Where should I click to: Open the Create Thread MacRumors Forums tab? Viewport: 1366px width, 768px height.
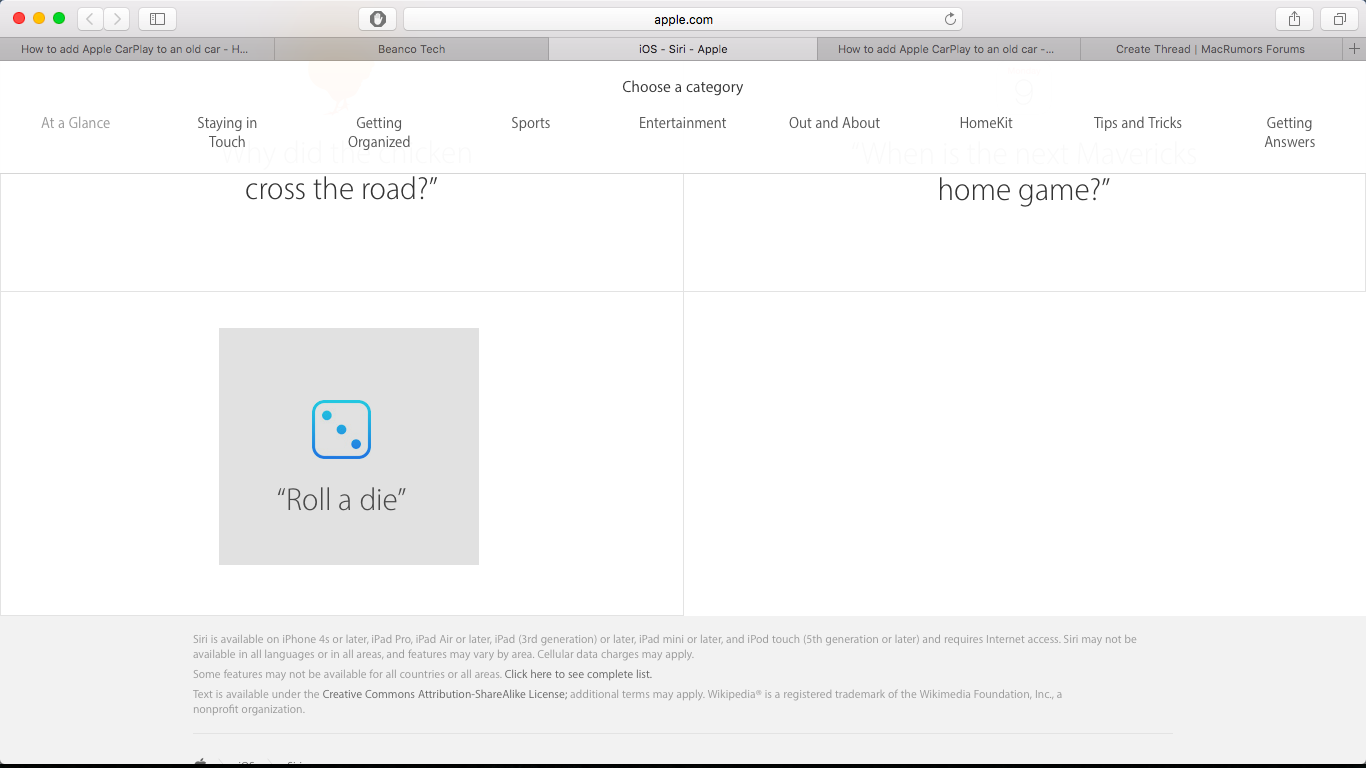click(x=1210, y=49)
